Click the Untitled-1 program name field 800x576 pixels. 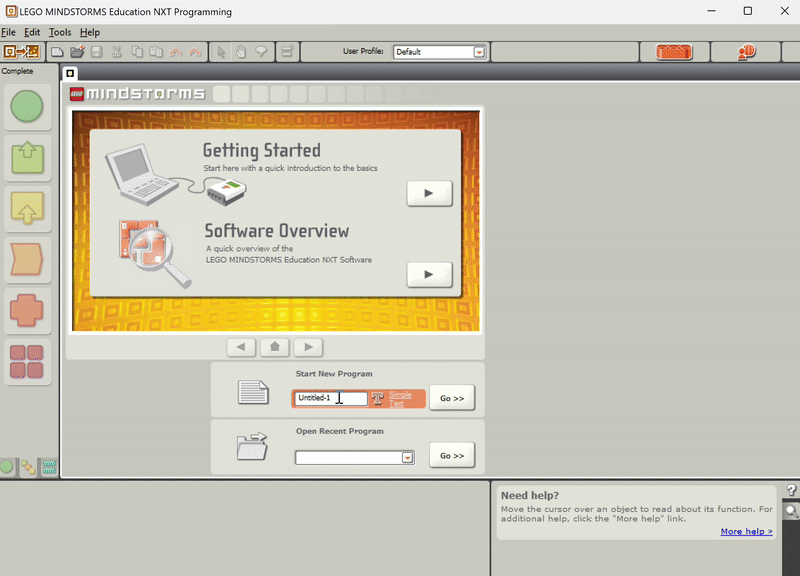pyautogui.click(x=331, y=398)
